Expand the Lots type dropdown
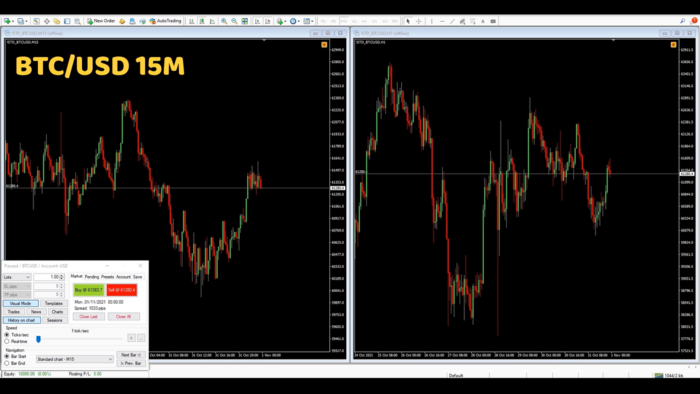This screenshot has width=700, height=394. pyautogui.click(x=17, y=277)
